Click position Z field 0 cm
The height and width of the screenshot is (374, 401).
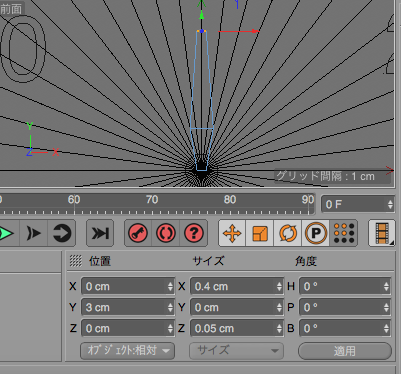click(128, 328)
